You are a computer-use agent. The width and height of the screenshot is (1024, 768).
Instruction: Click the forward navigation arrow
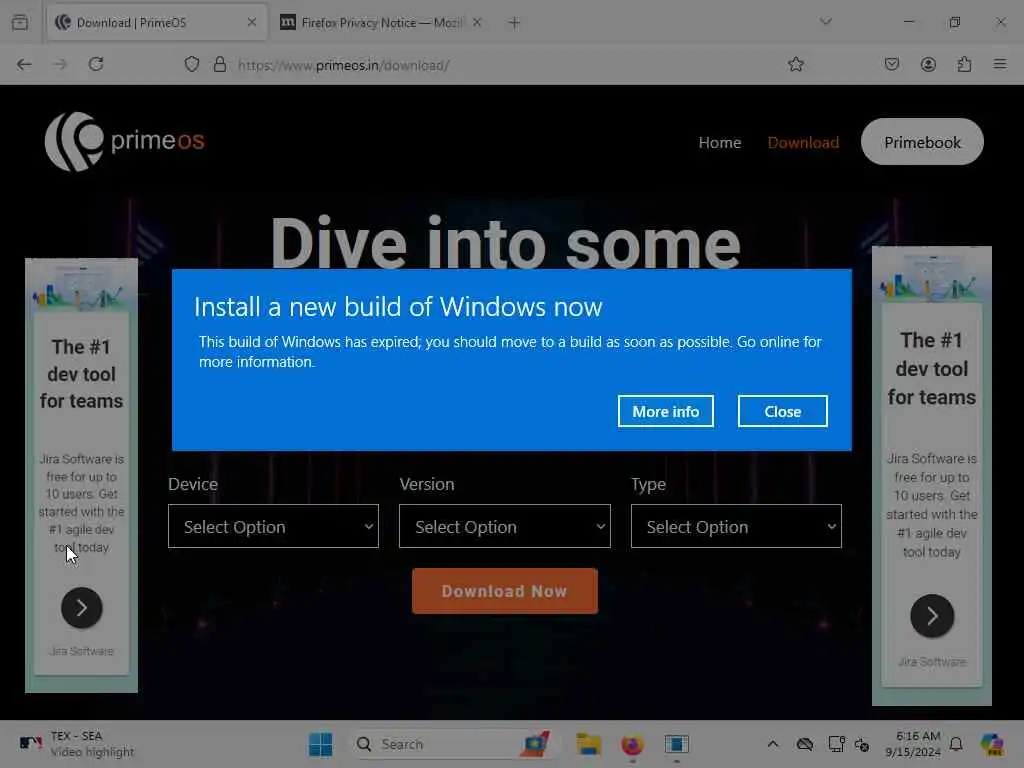[60, 64]
